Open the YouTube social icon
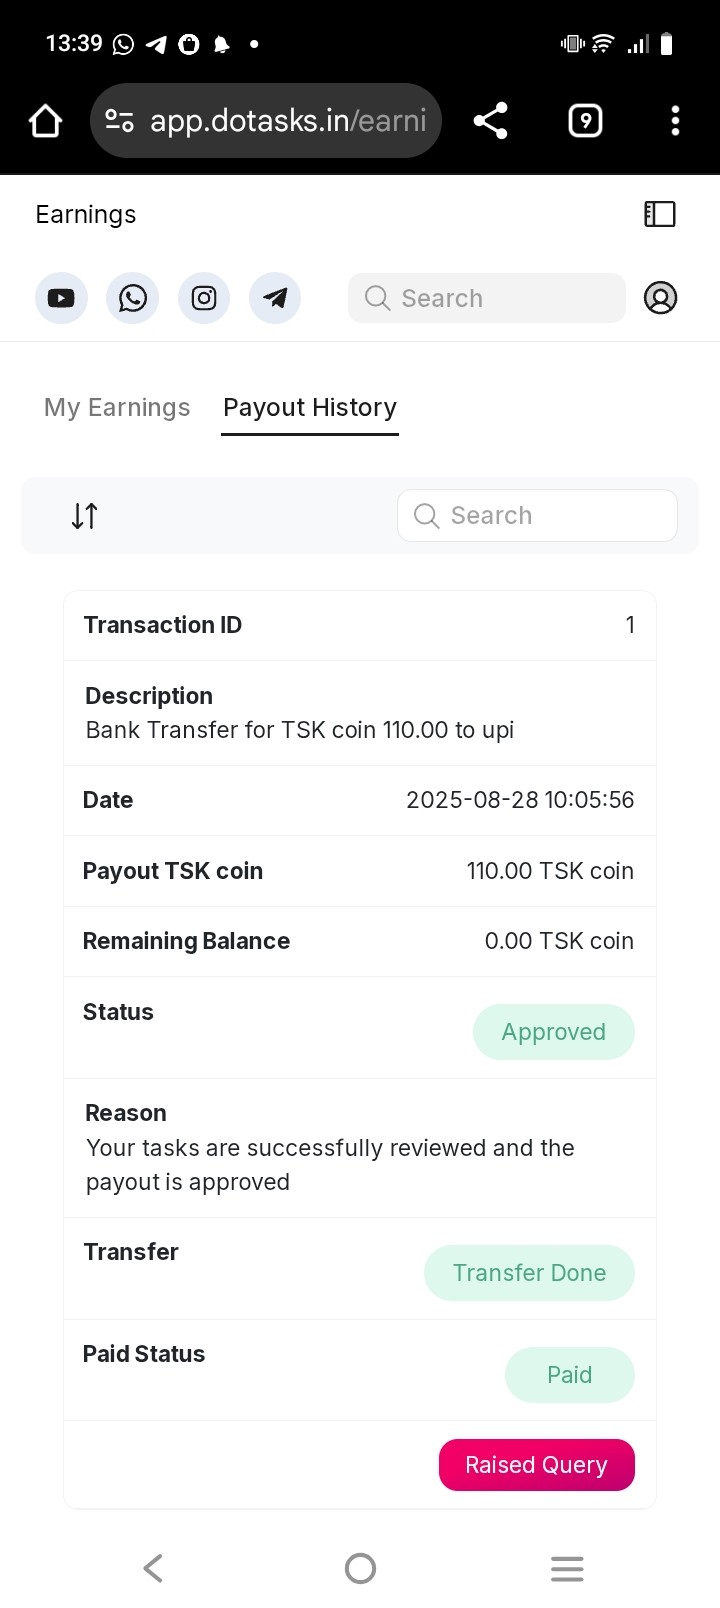 (61, 298)
